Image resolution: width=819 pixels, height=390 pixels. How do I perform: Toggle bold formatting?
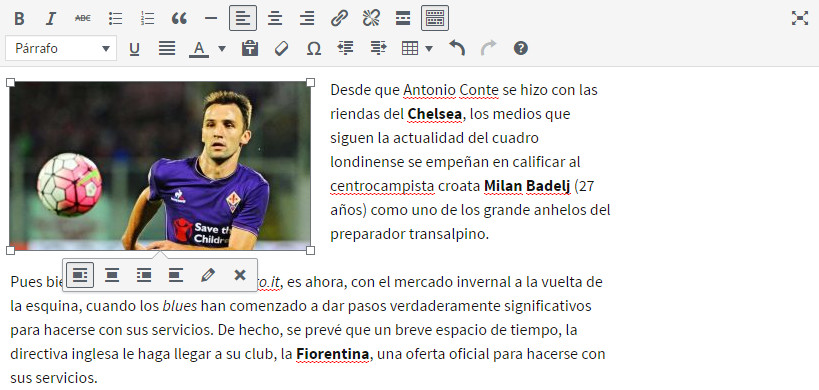point(19,19)
